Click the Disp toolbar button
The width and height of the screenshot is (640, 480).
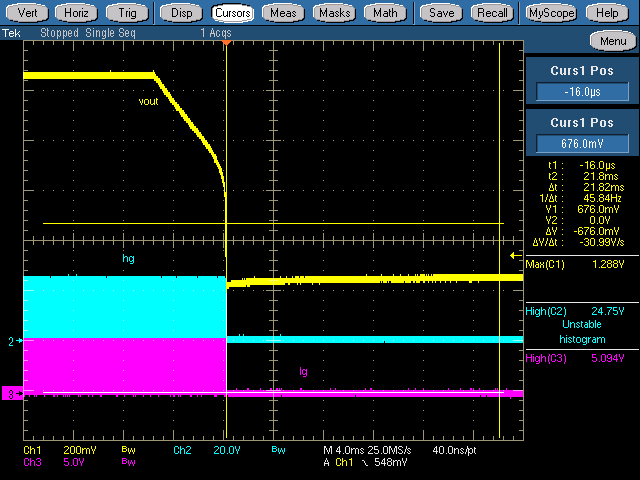pyautogui.click(x=181, y=13)
